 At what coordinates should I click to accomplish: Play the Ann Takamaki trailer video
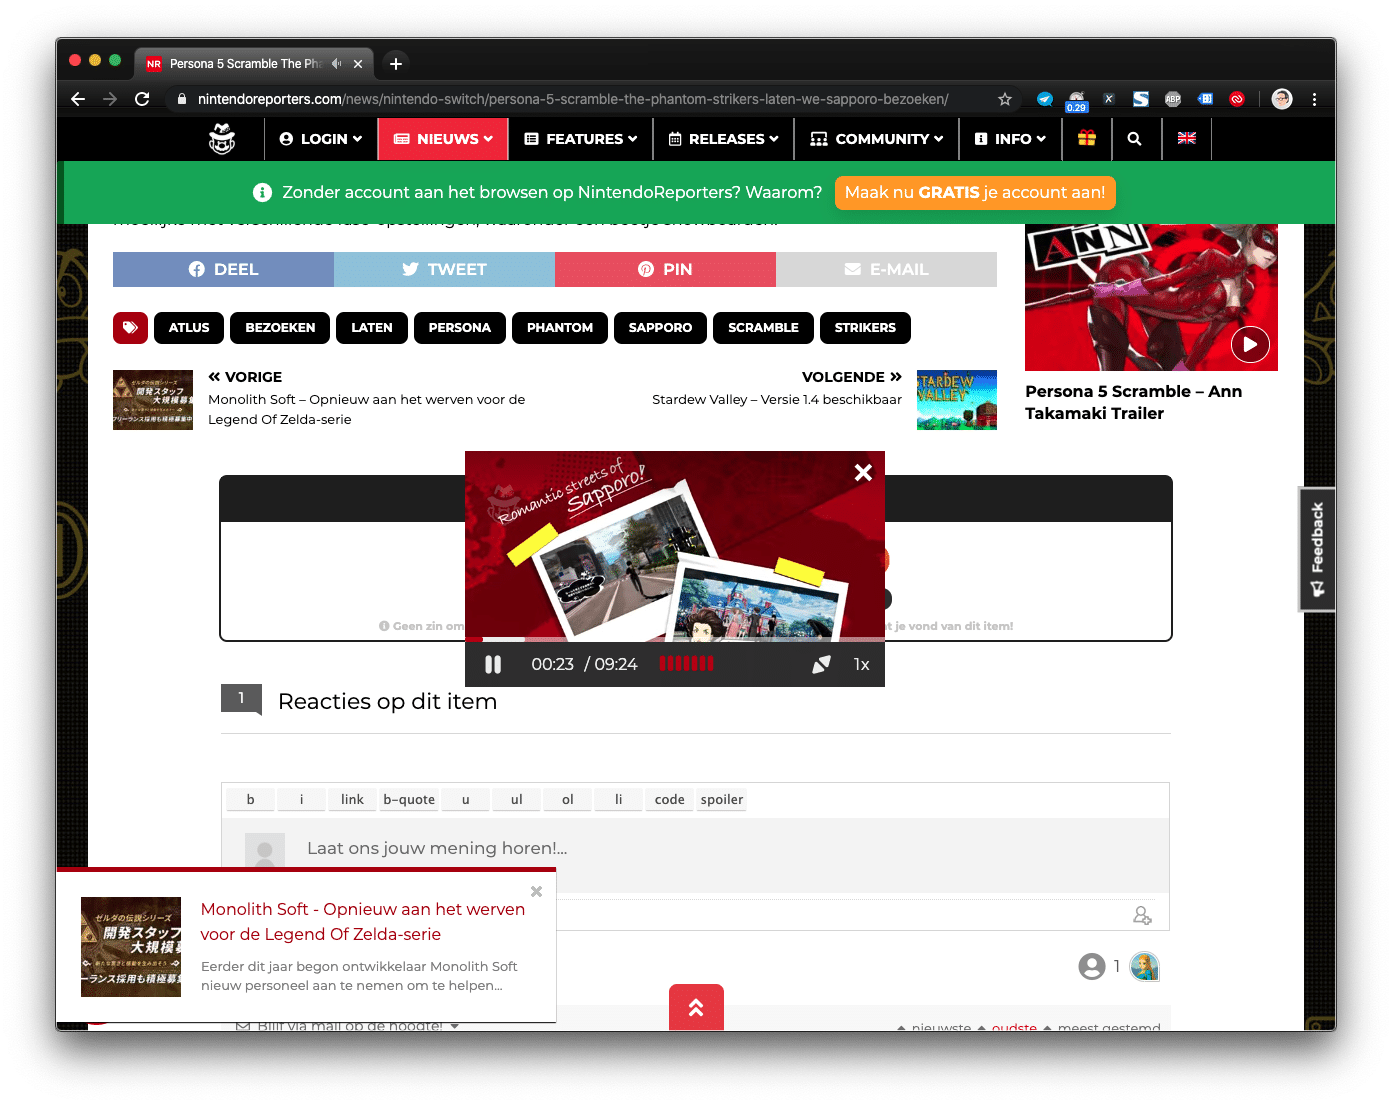point(1250,344)
